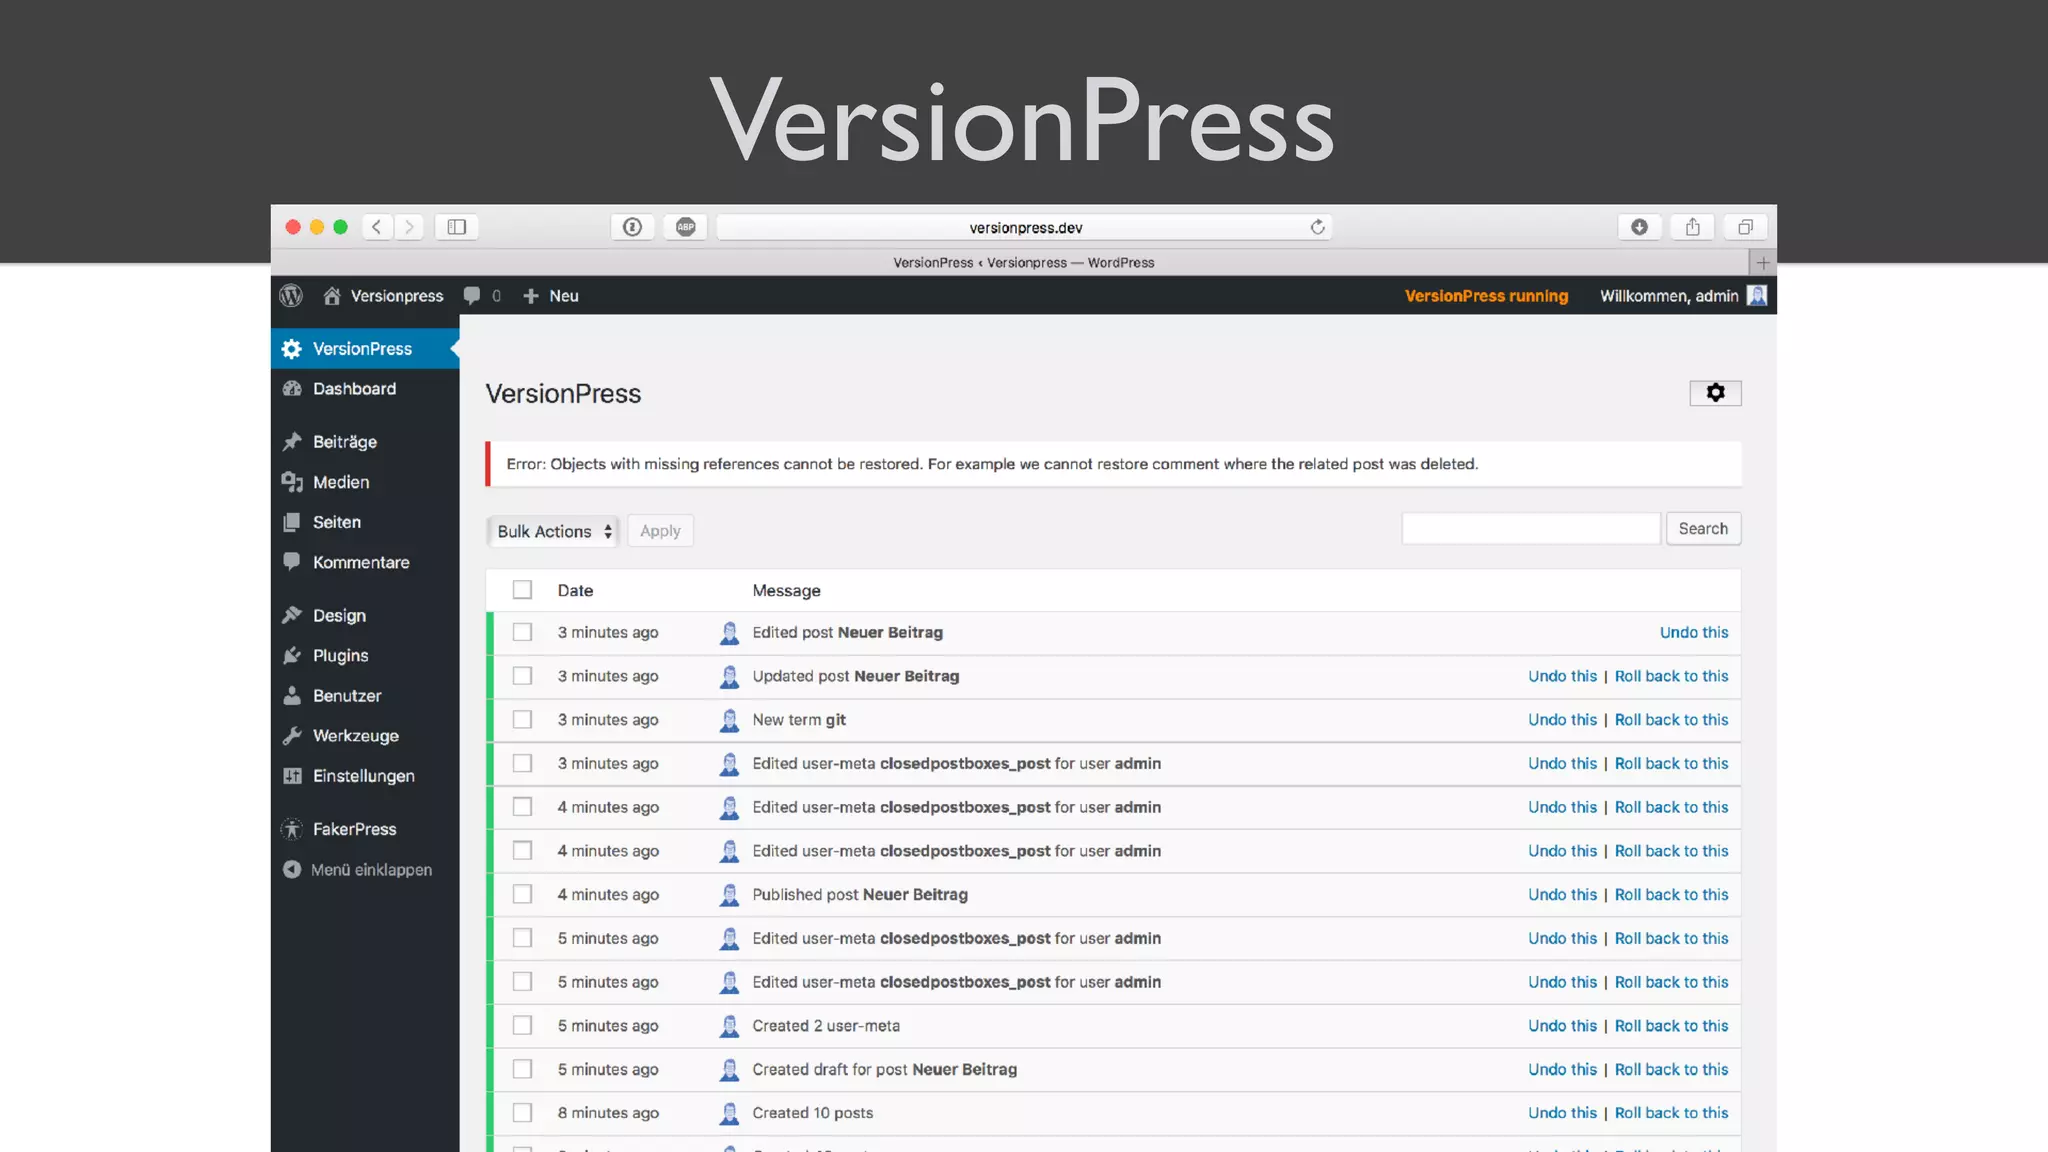Undo the Edited post Neuer Beitrag change

(1694, 632)
